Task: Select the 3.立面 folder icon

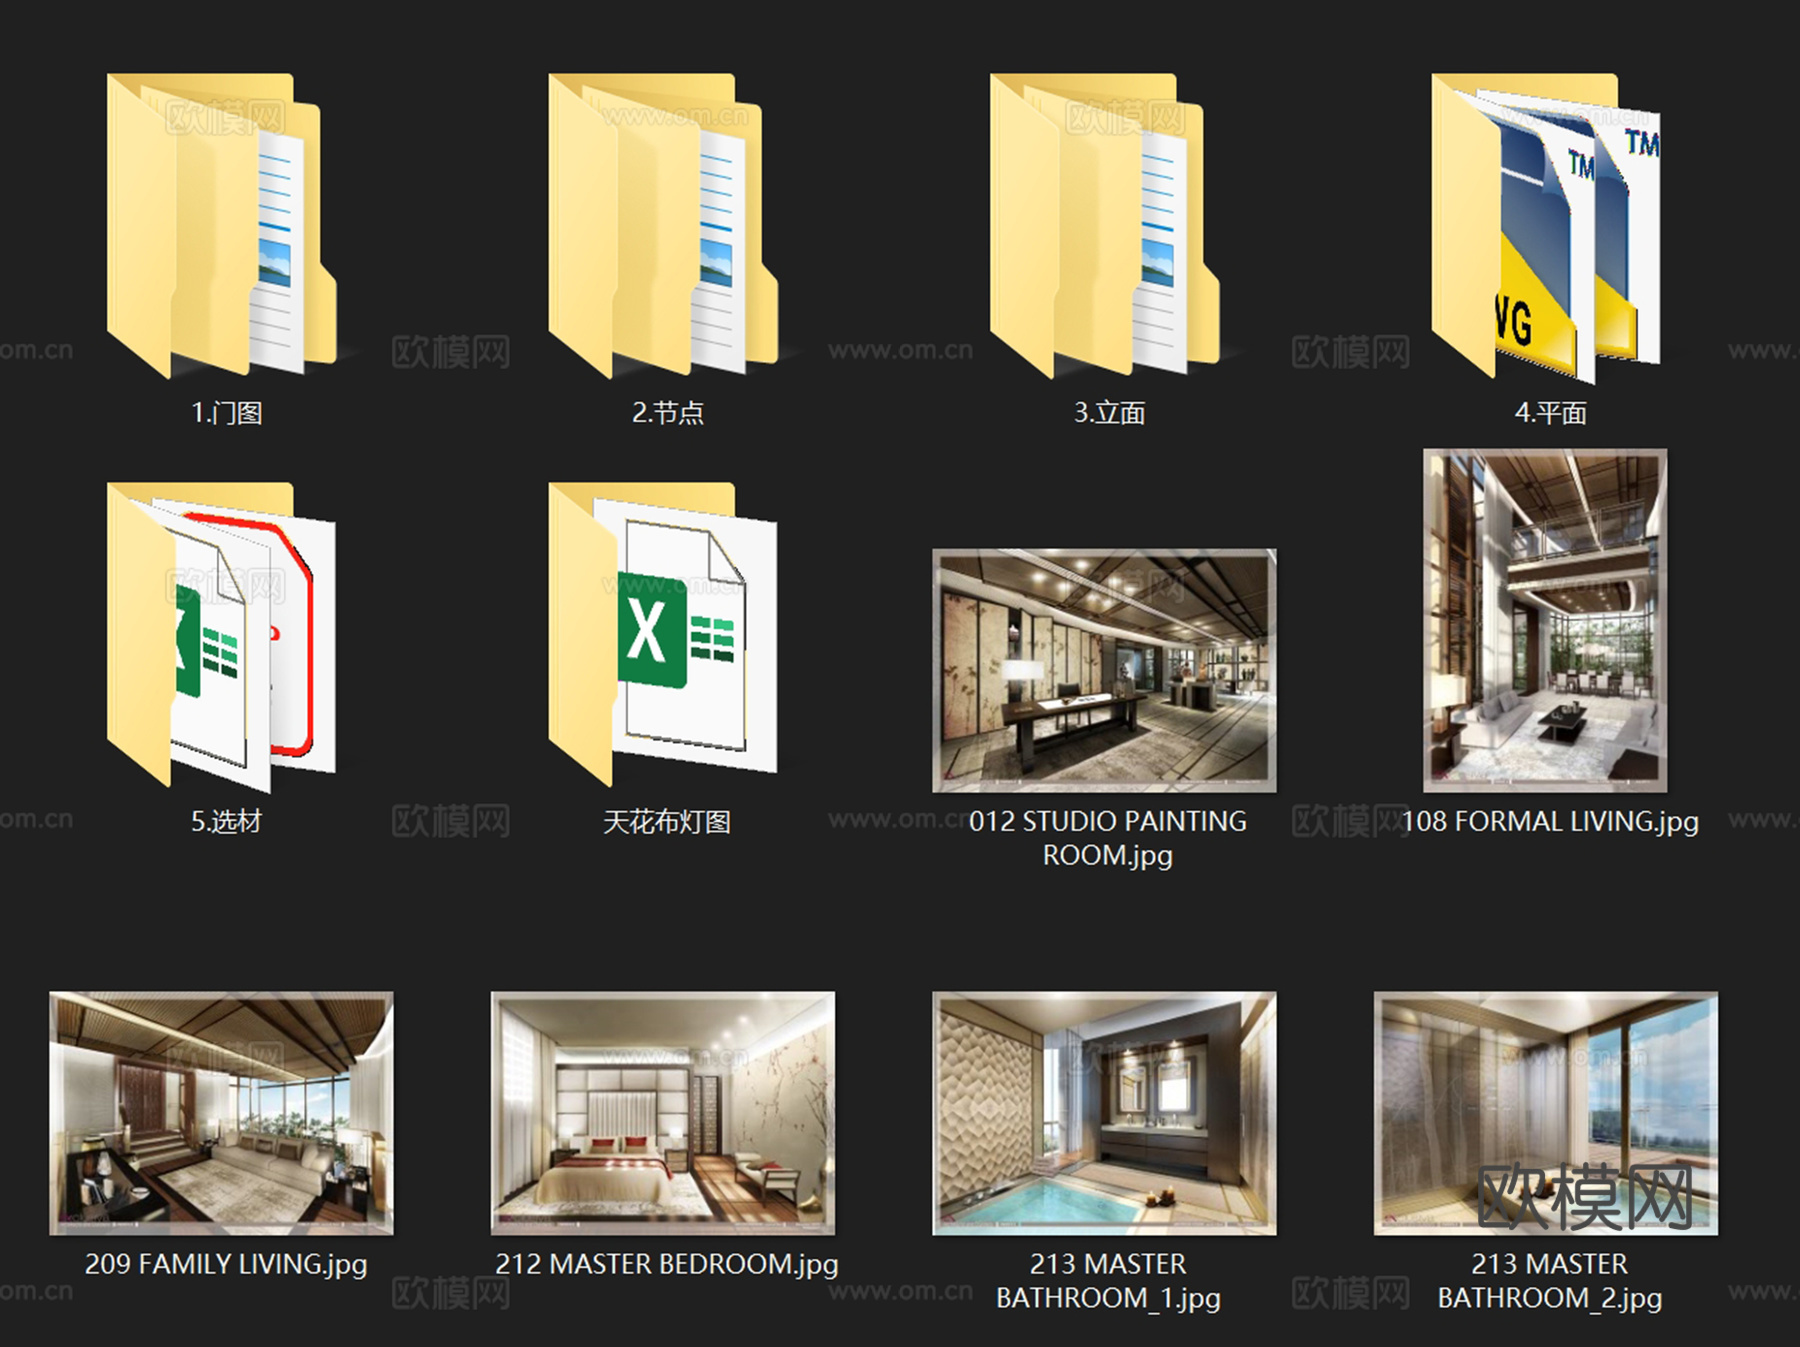Action: coord(1105,225)
